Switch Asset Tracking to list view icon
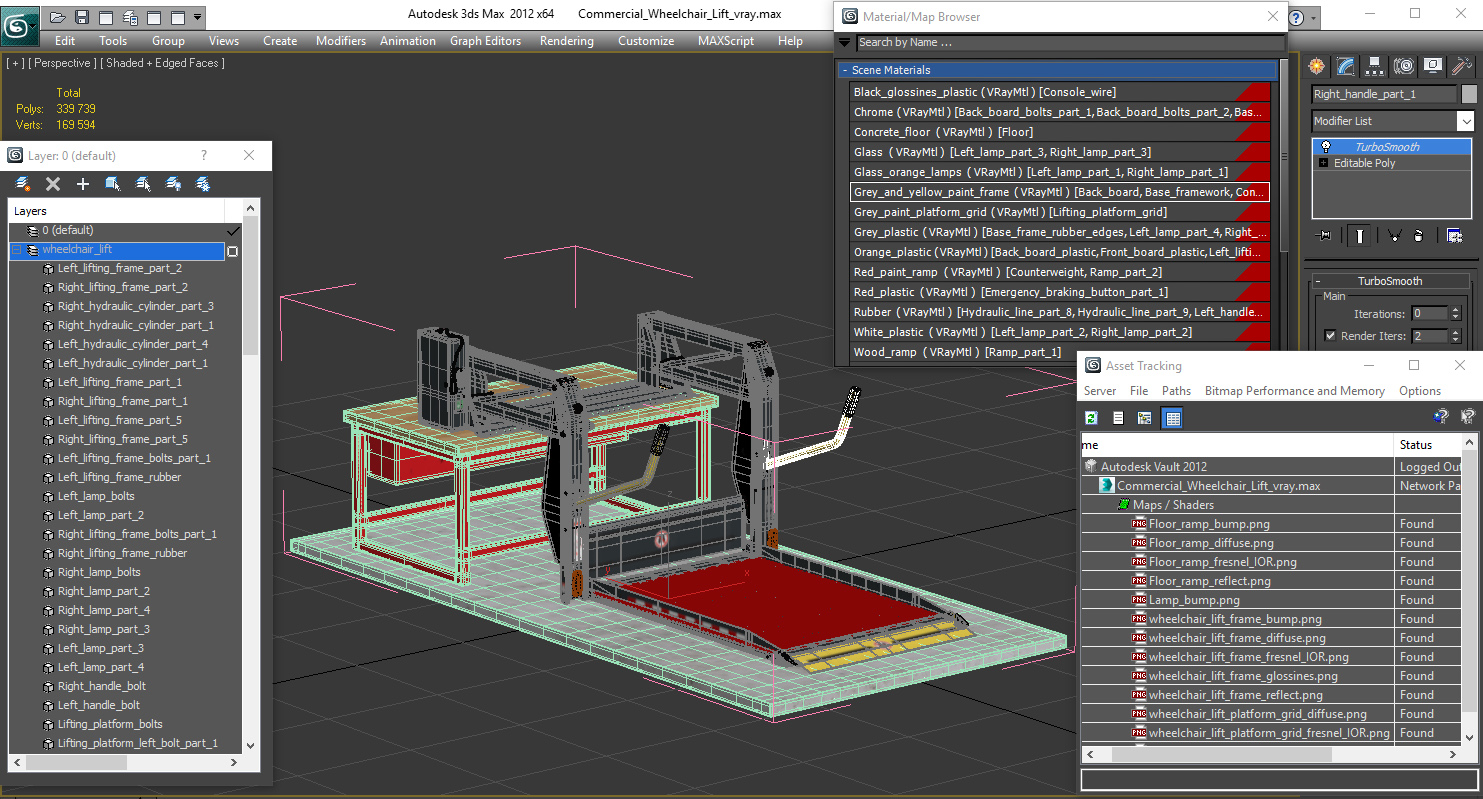 [x=1119, y=418]
